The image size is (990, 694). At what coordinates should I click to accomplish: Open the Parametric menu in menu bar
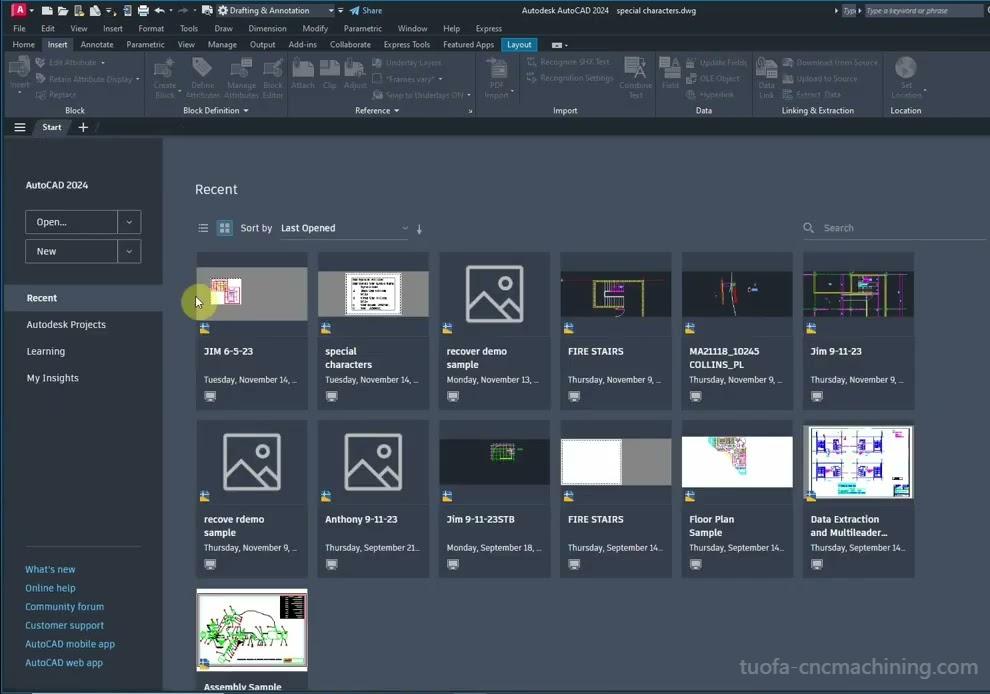pos(362,28)
